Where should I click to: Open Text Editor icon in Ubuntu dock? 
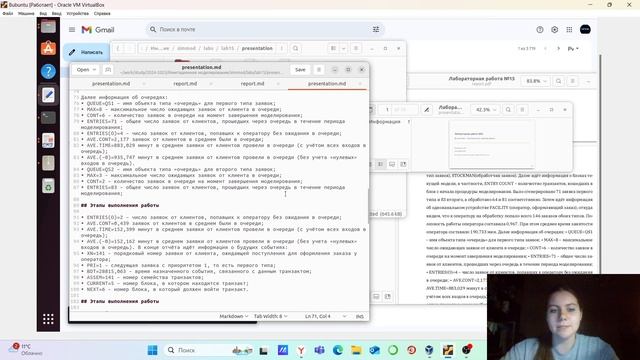[x=48, y=95]
